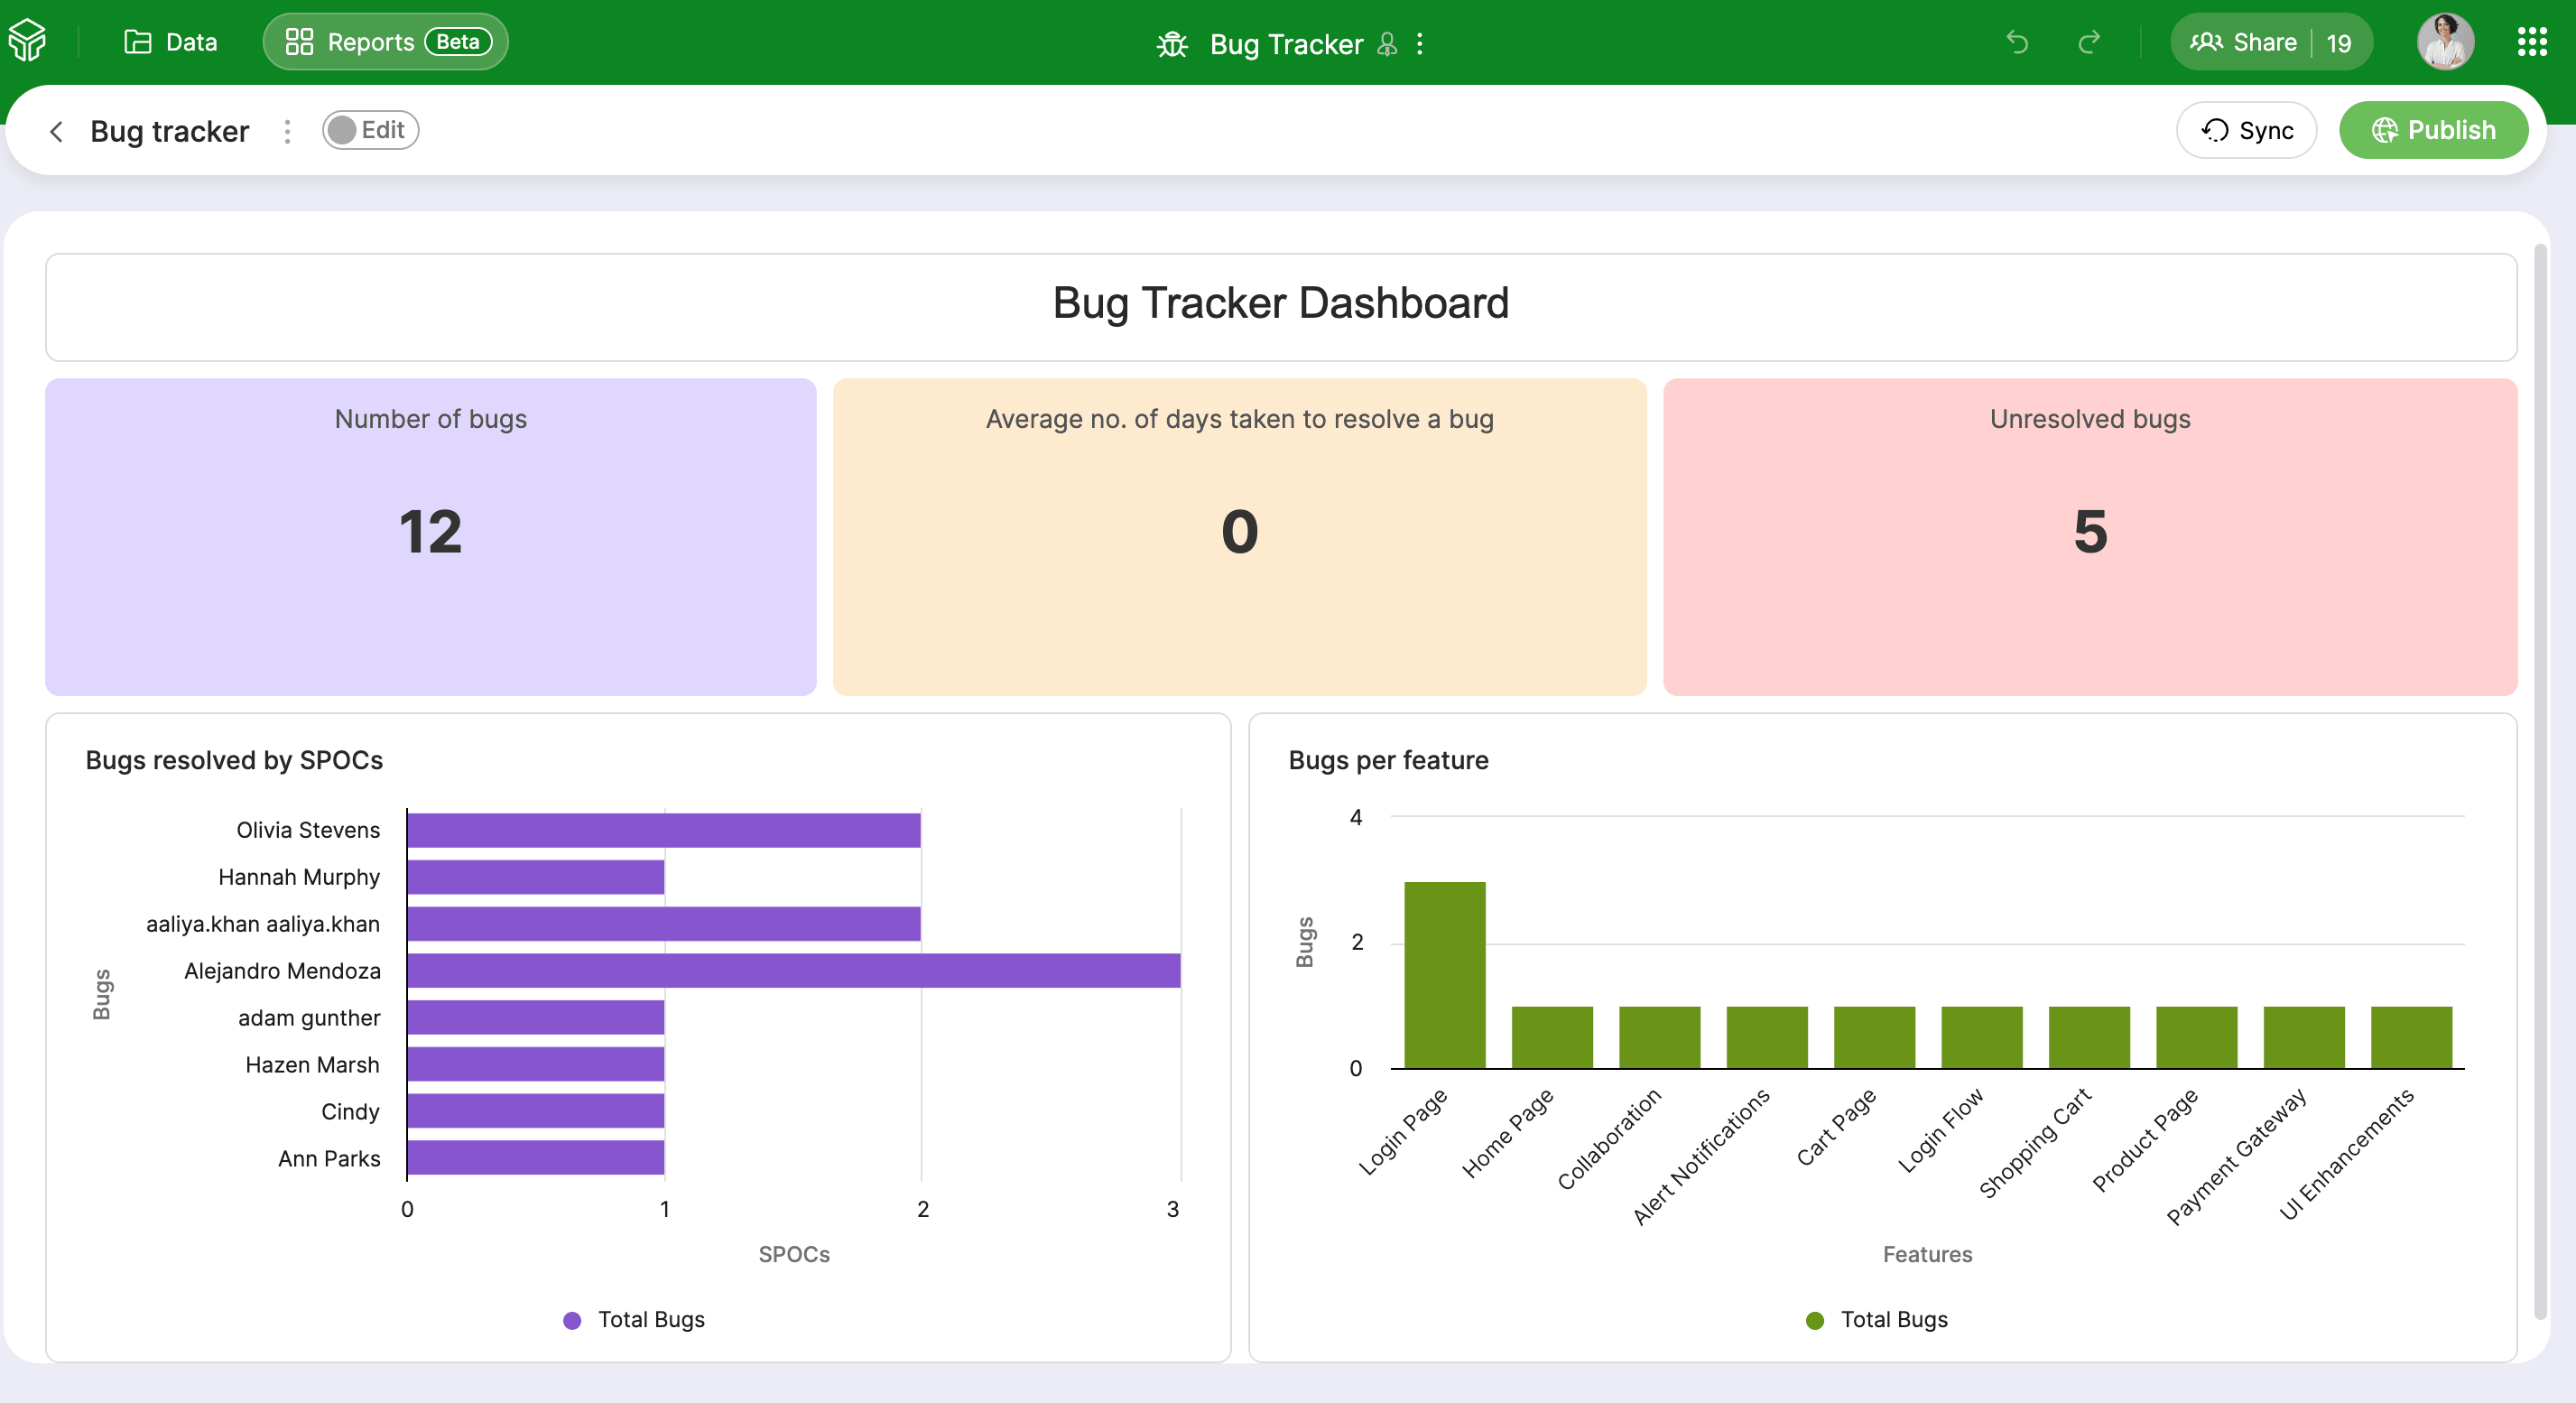Click the undo arrow icon
This screenshot has height=1403, width=2576.
[2017, 42]
